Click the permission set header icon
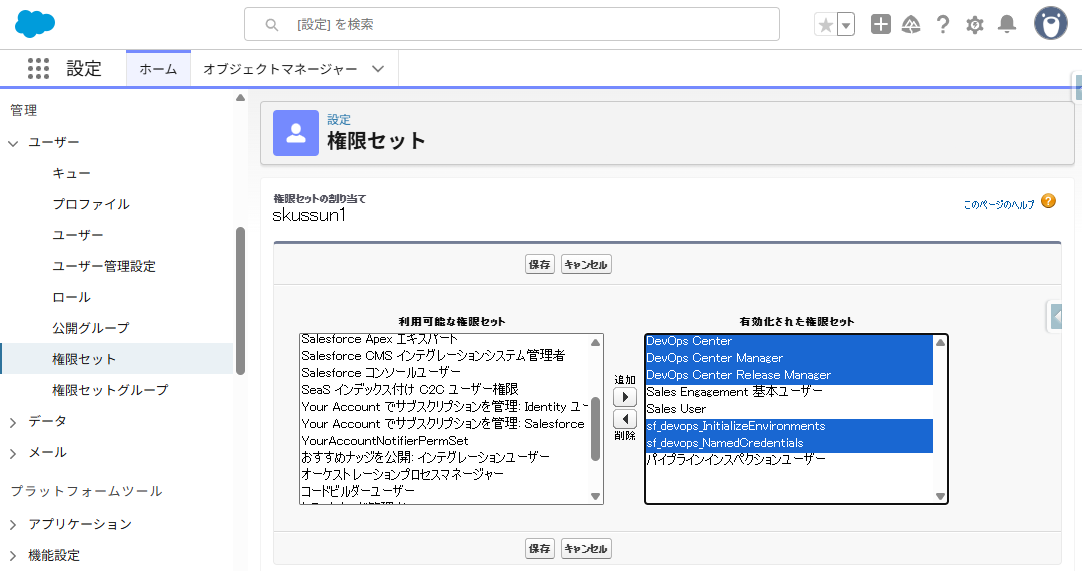The height and width of the screenshot is (571, 1082). [296, 133]
